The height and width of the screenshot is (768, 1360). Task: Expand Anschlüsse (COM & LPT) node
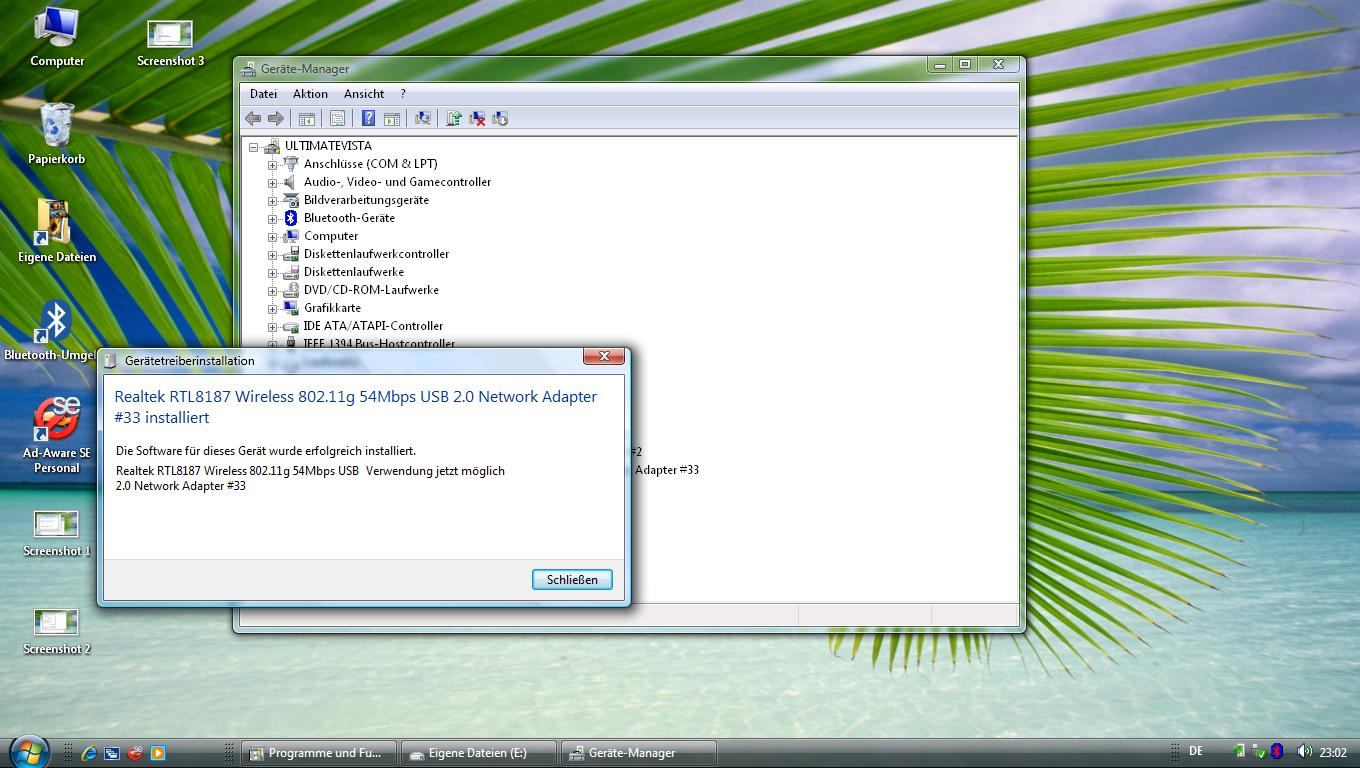272,165
